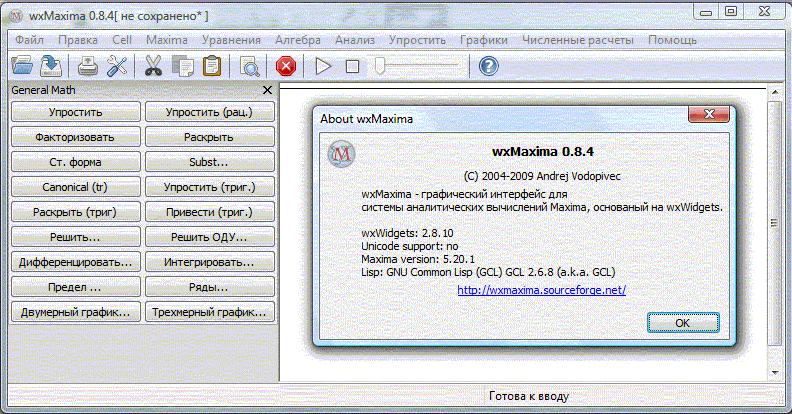This screenshot has height=414, width=792.
Task: Open the help question mark icon
Action: [x=488, y=66]
